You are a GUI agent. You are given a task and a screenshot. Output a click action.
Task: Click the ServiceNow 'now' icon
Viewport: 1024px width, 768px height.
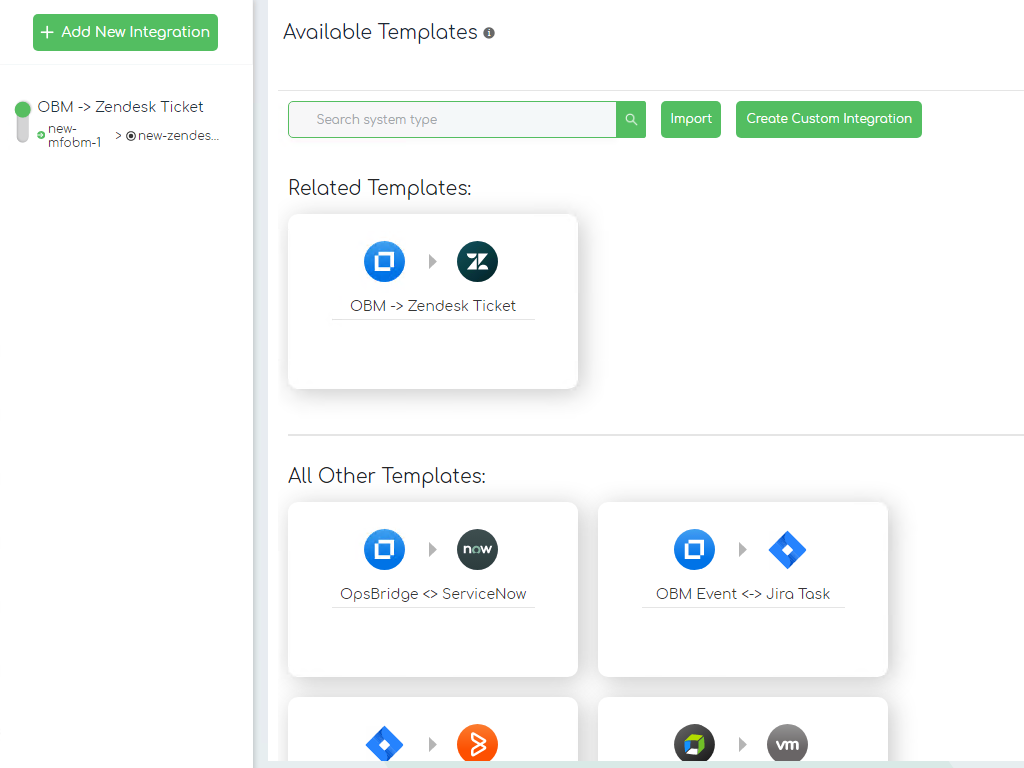(477, 549)
